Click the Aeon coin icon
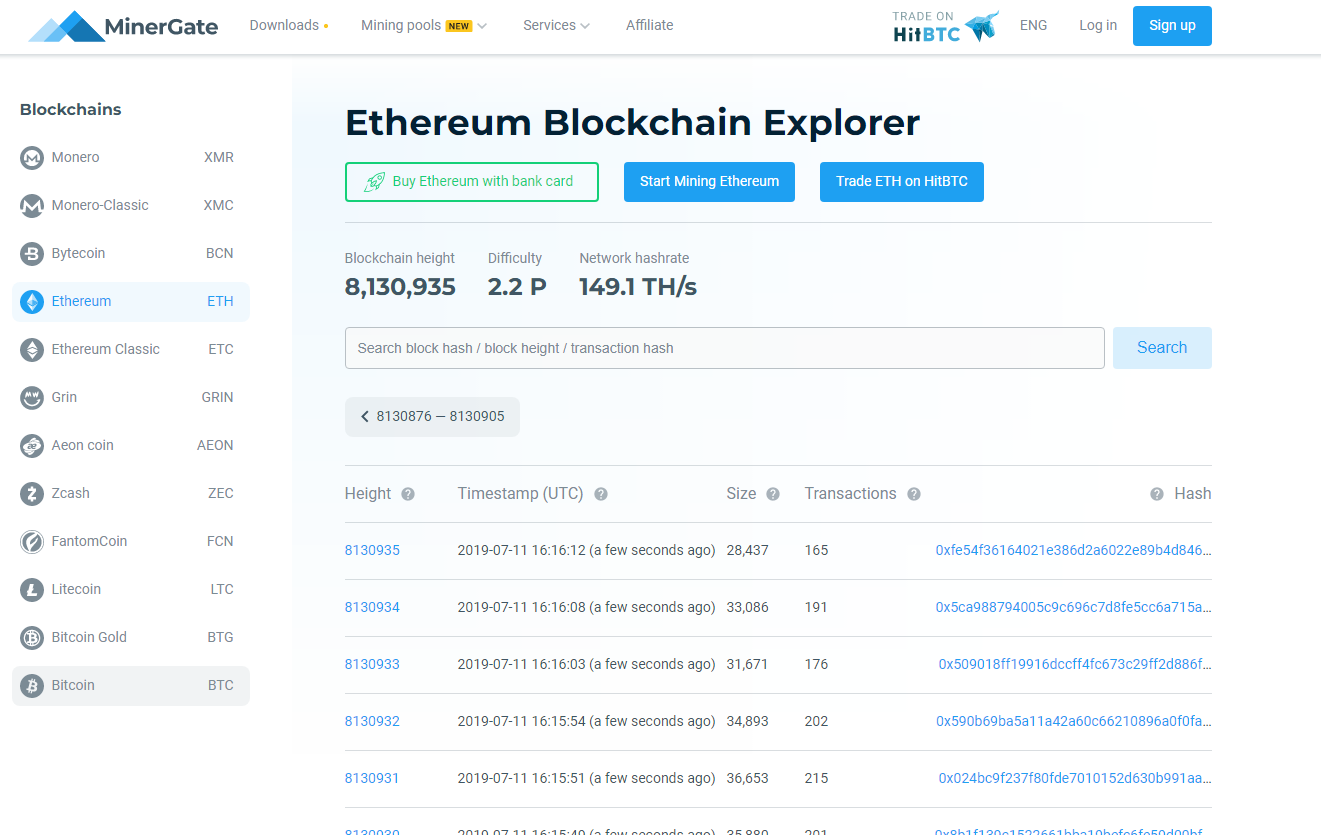The height and width of the screenshot is (835, 1321). pyautogui.click(x=32, y=446)
